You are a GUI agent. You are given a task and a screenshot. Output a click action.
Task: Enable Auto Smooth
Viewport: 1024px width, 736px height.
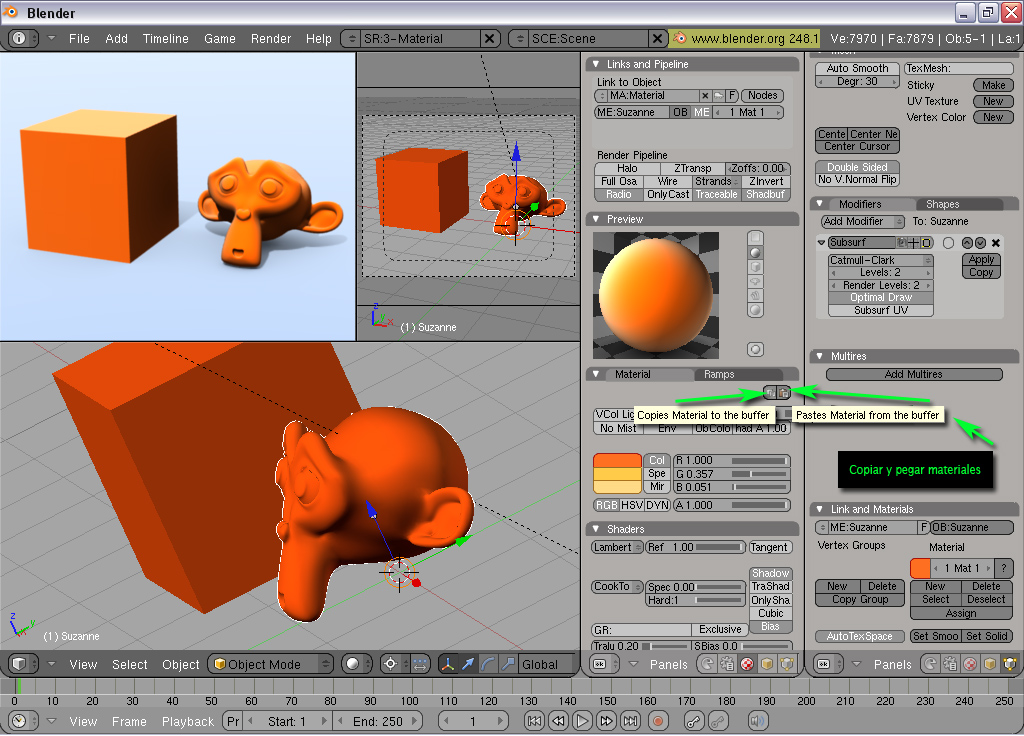[x=857, y=69]
